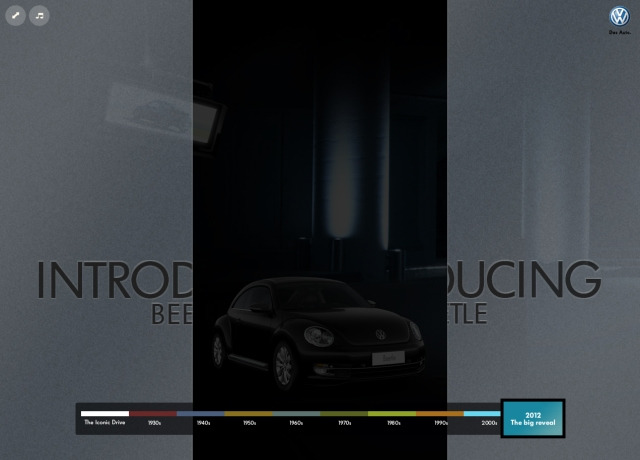Click the black Beetle car image
Image resolution: width=640 pixels, height=460 pixels.
click(319, 333)
